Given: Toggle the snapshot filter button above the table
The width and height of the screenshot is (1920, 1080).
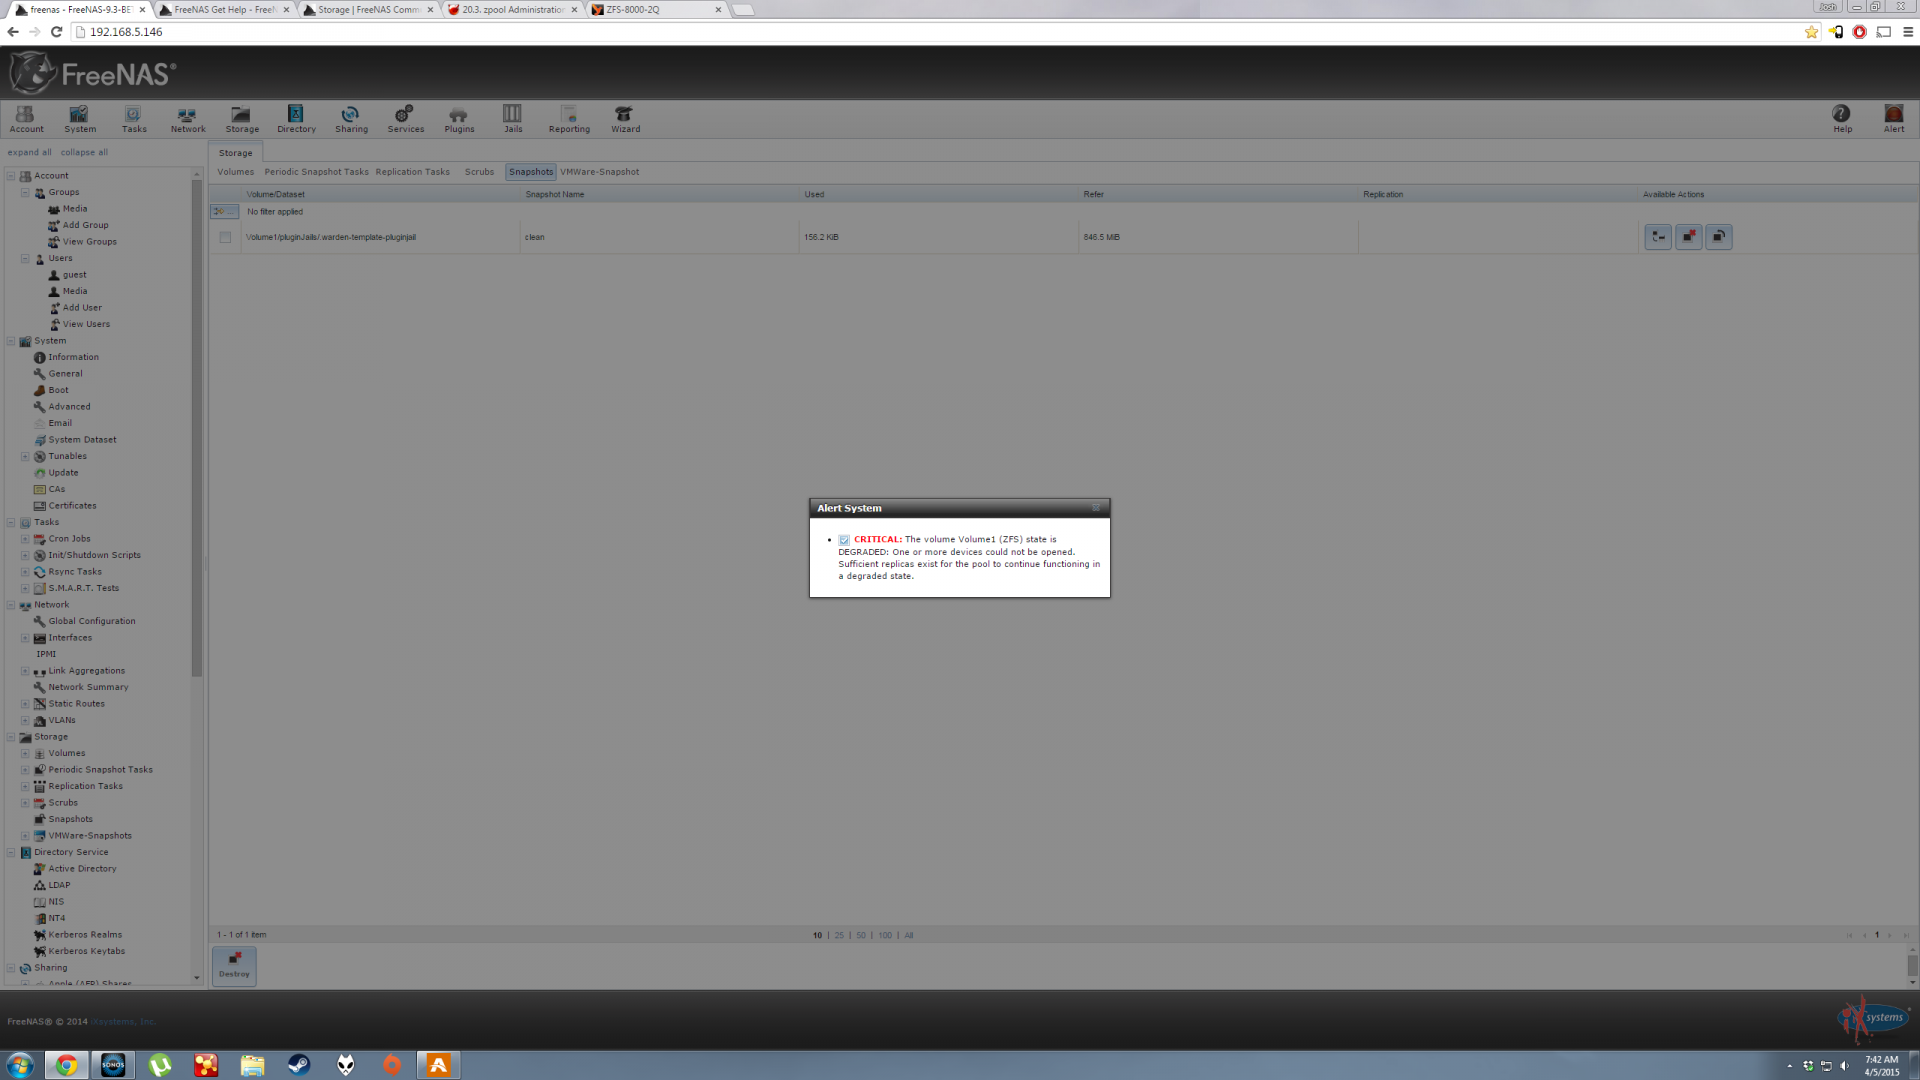Looking at the screenshot, I should click(224, 212).
